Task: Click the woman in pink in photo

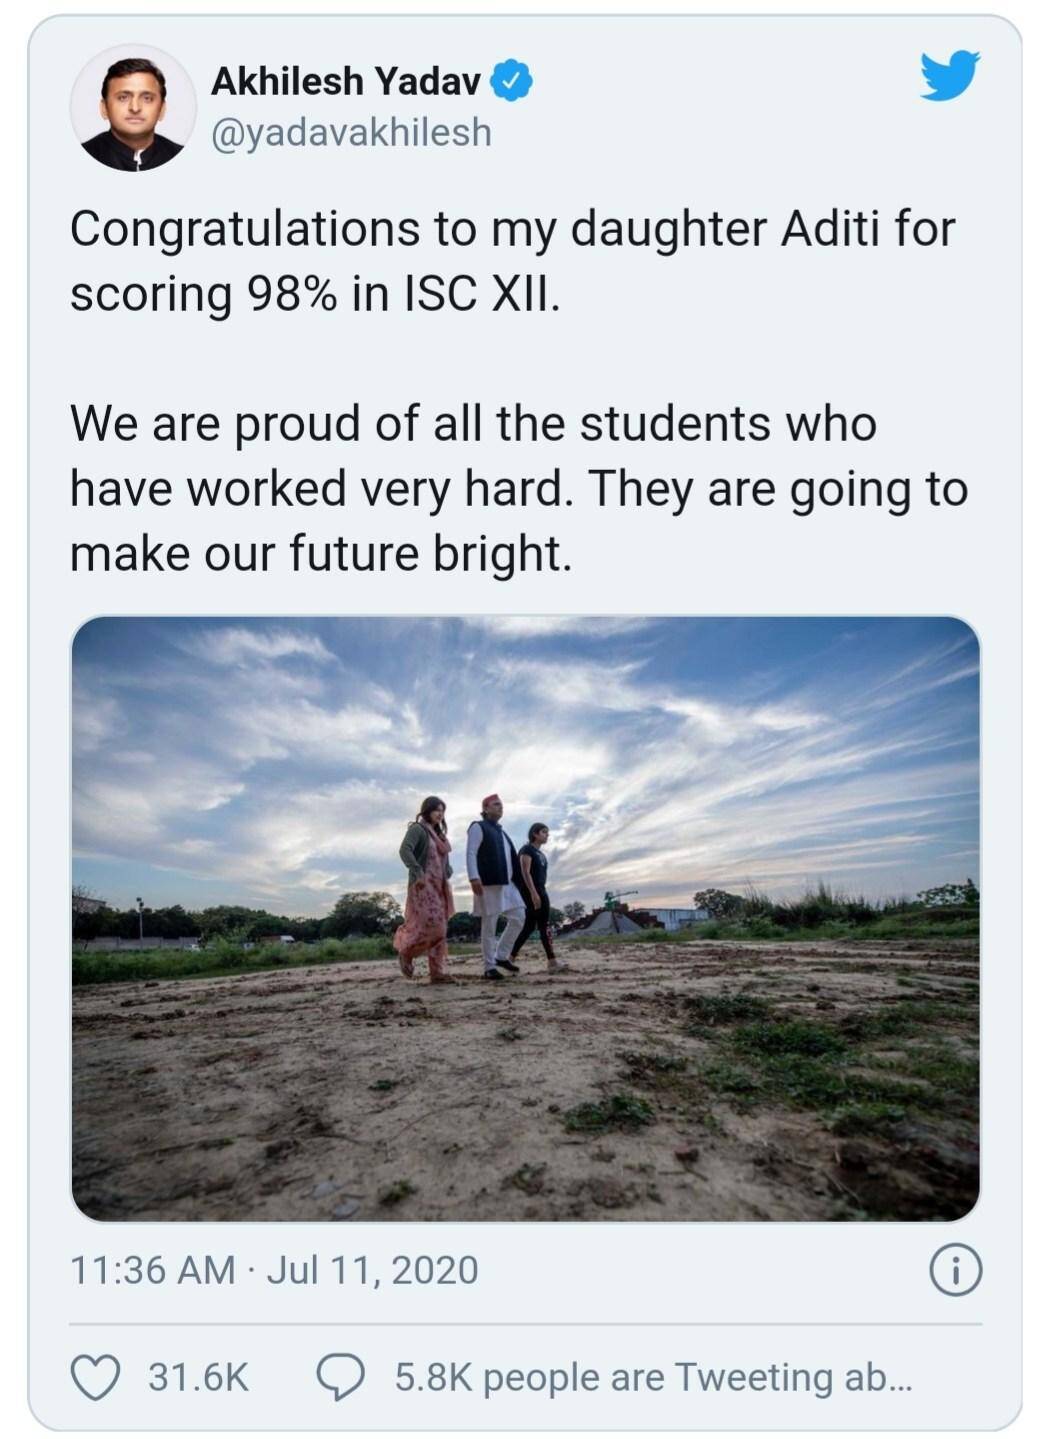Action: tap(424, 890)
